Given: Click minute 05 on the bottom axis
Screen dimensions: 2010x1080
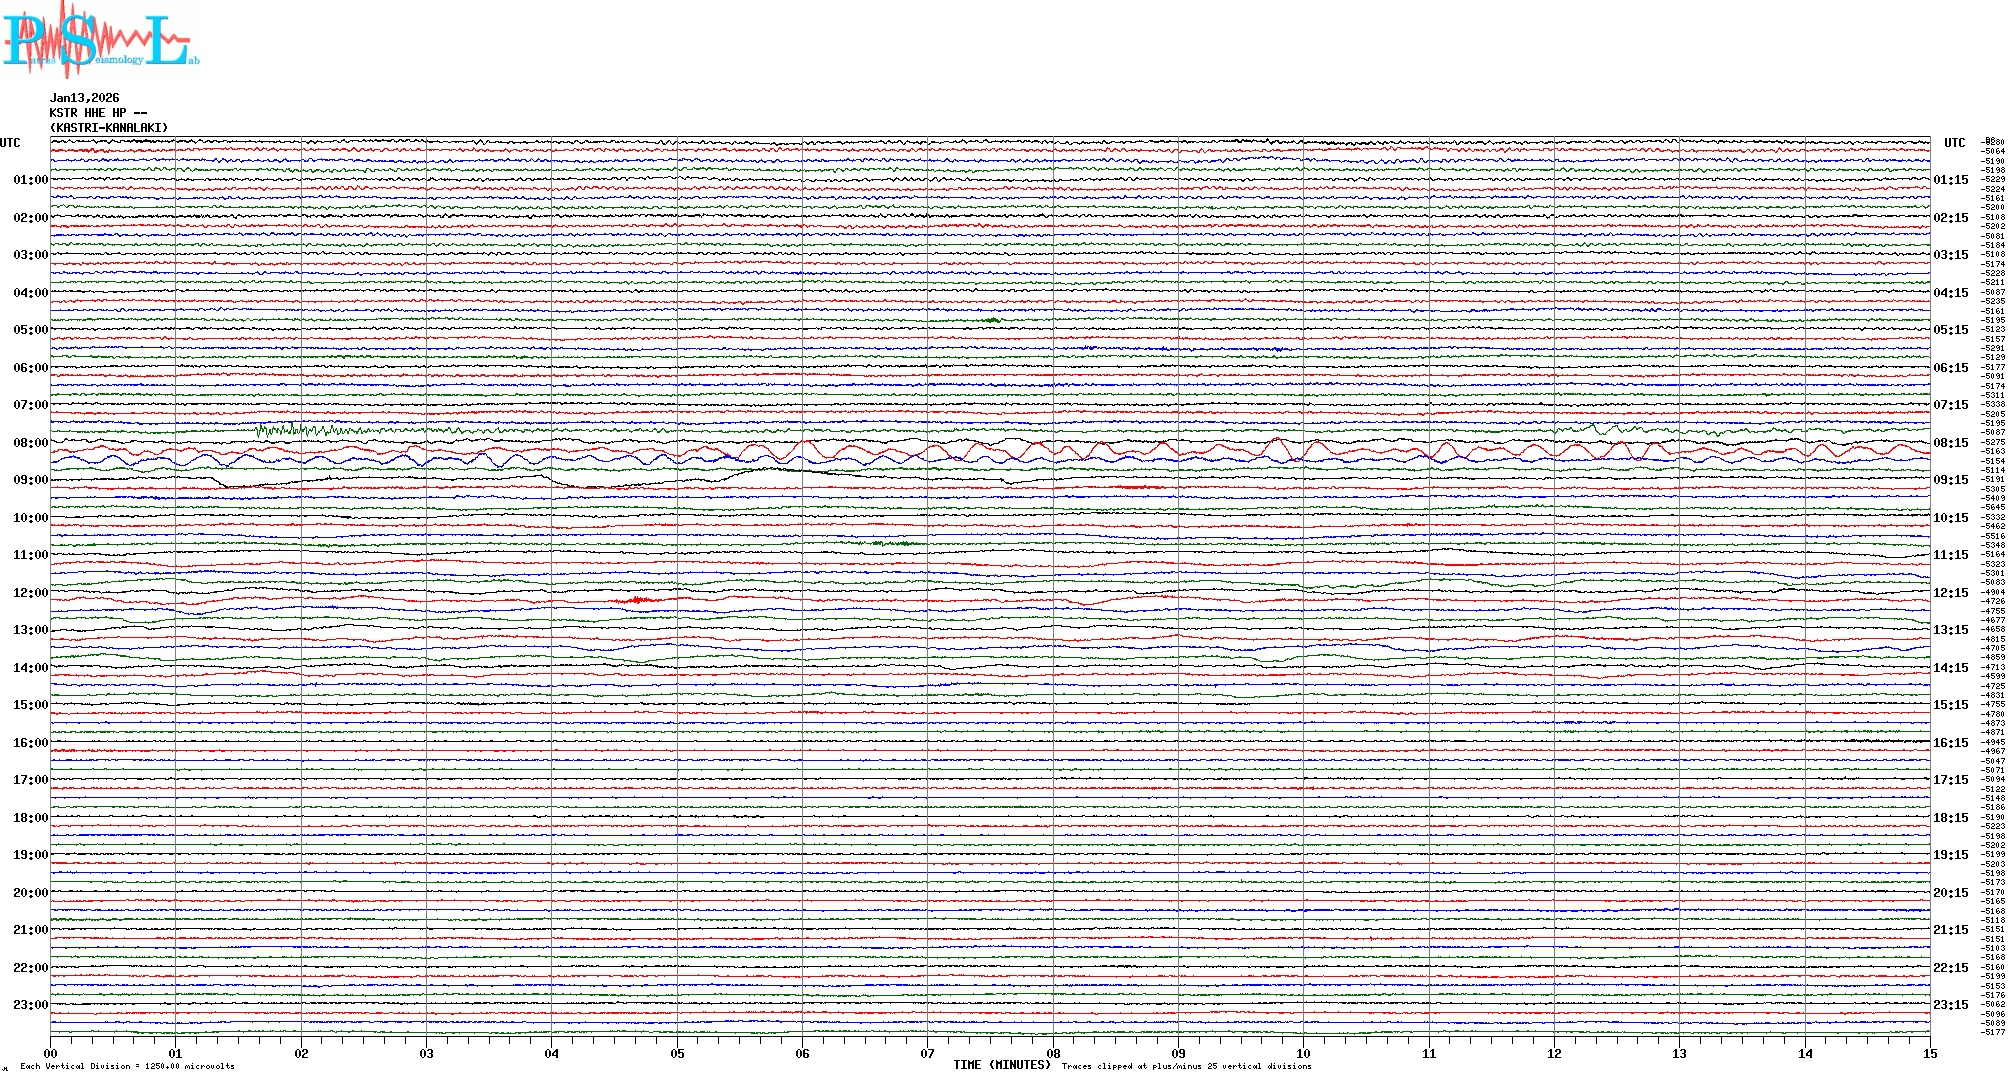Looking at the screenshot, I should (677, 1054).
